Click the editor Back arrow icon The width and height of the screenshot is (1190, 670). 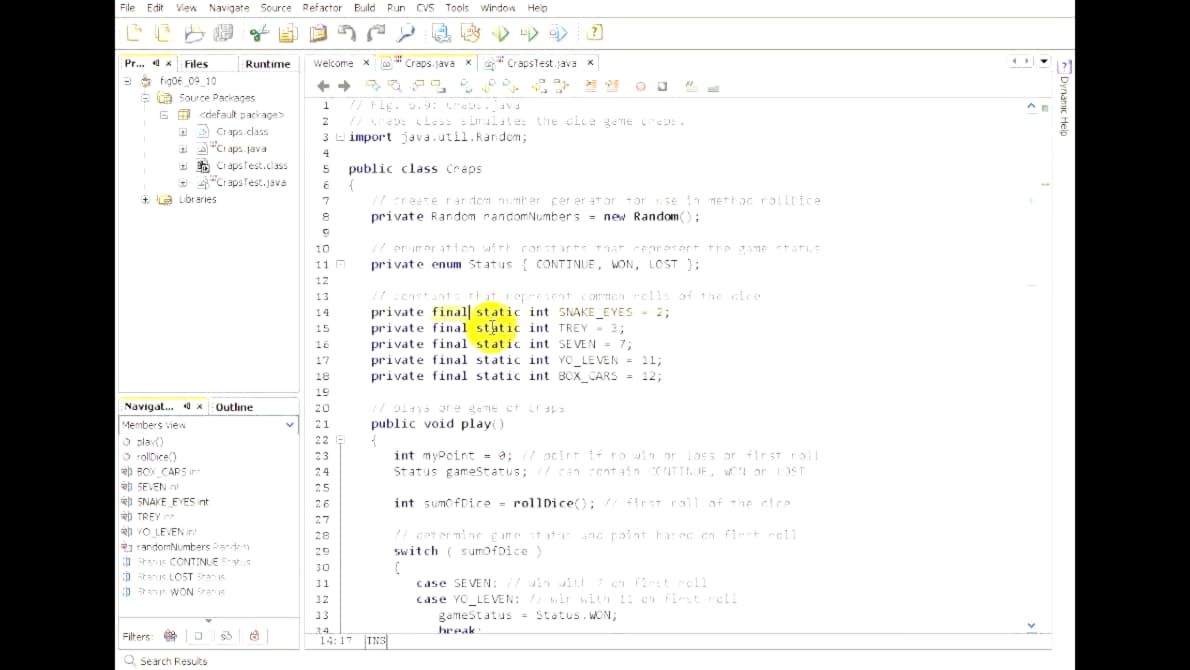click(323, 87)
